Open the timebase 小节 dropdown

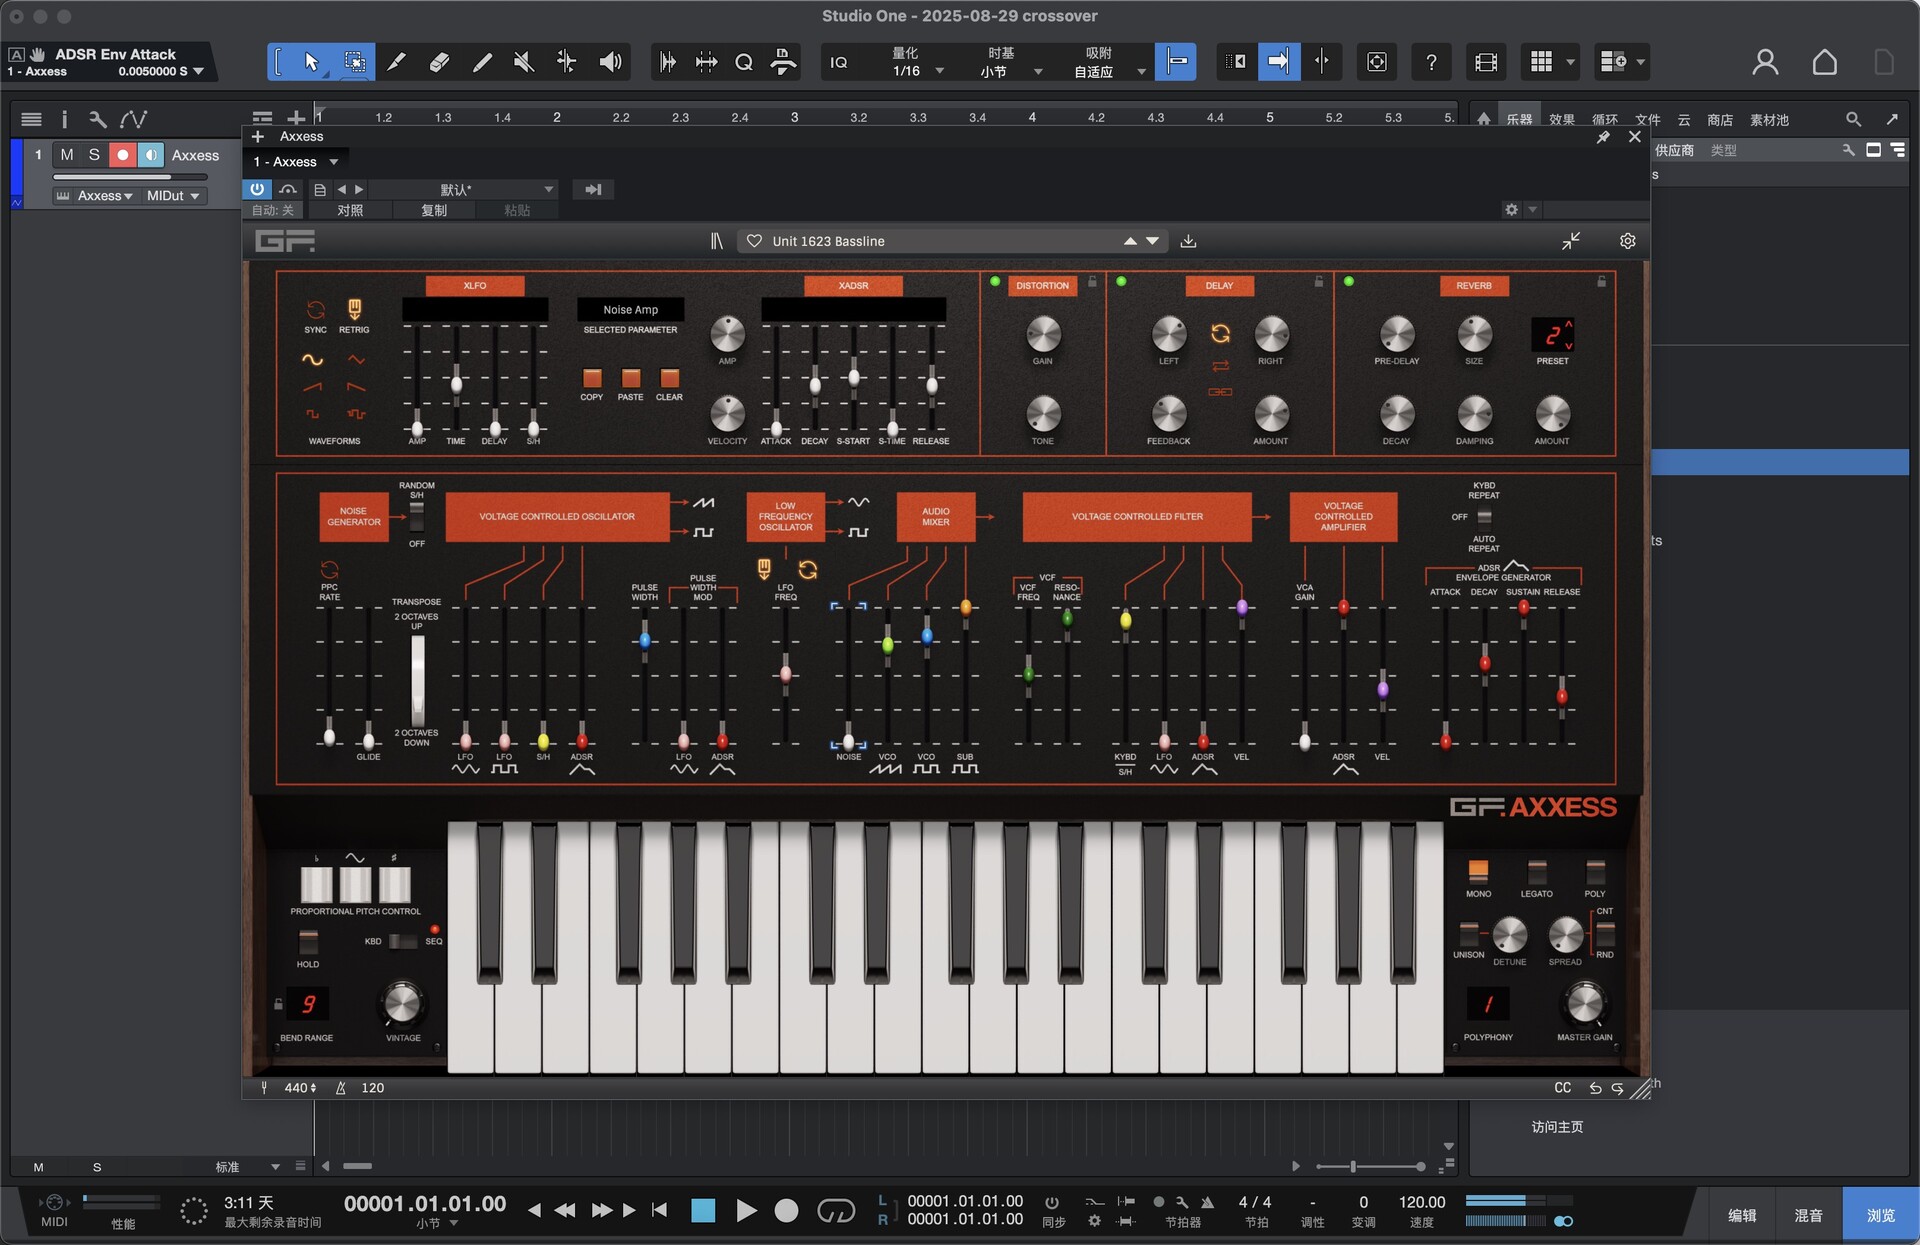[1038, 71]
